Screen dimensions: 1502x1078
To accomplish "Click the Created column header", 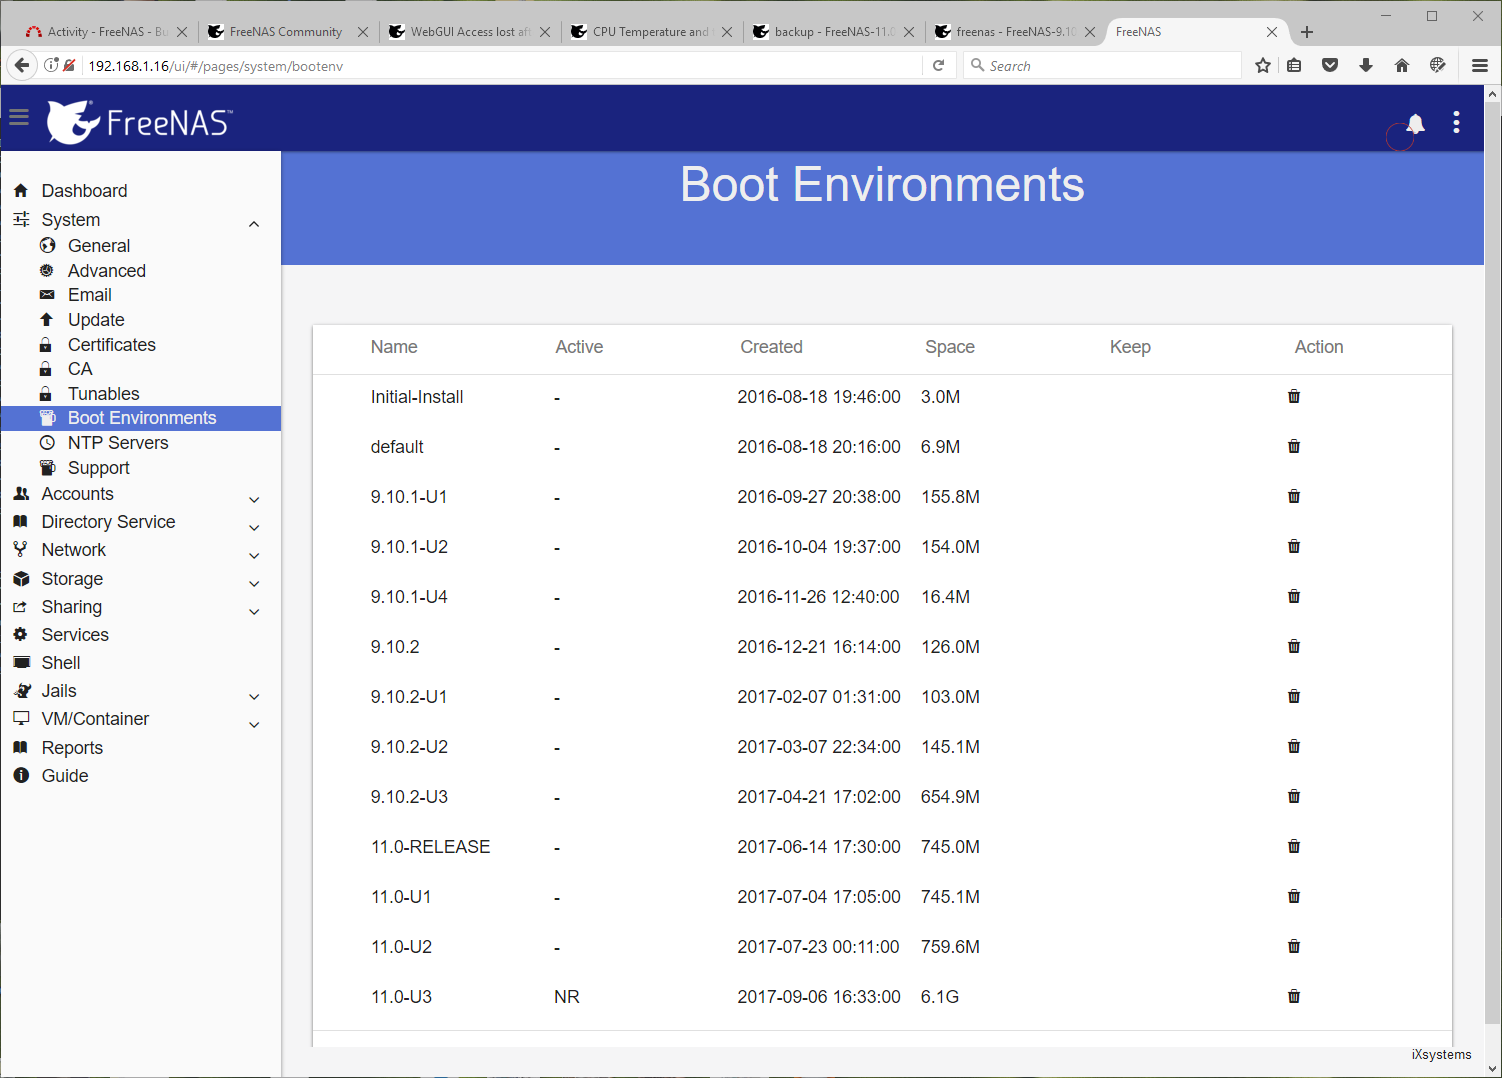I will coord(771,347).
